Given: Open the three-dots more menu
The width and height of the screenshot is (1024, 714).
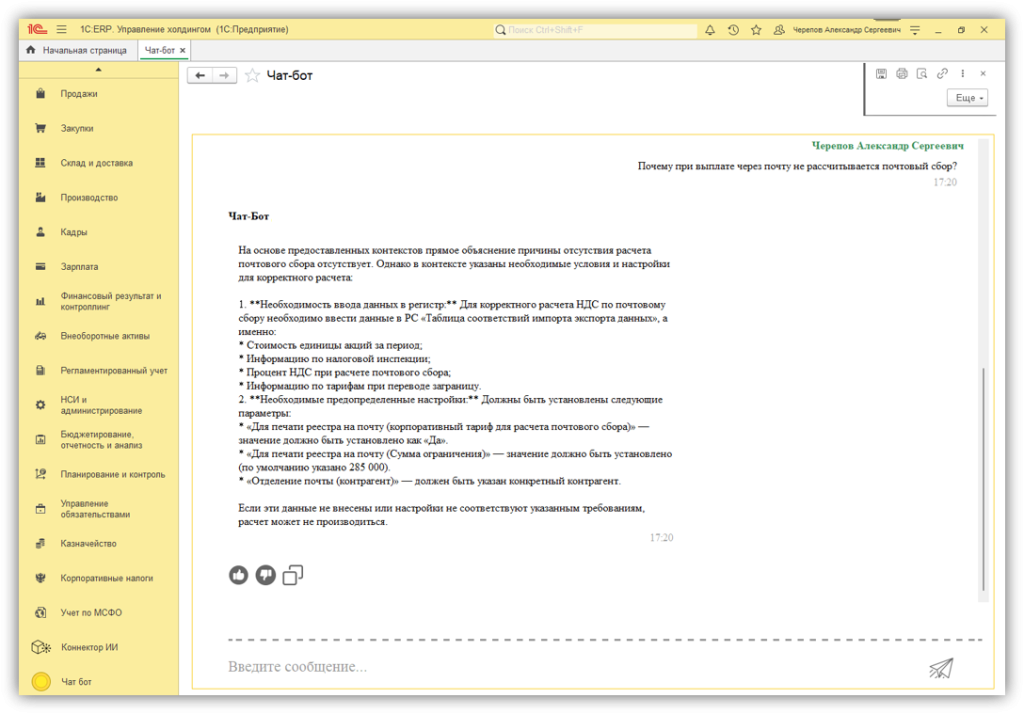Looking at the screenshot, I should point(963,74).
